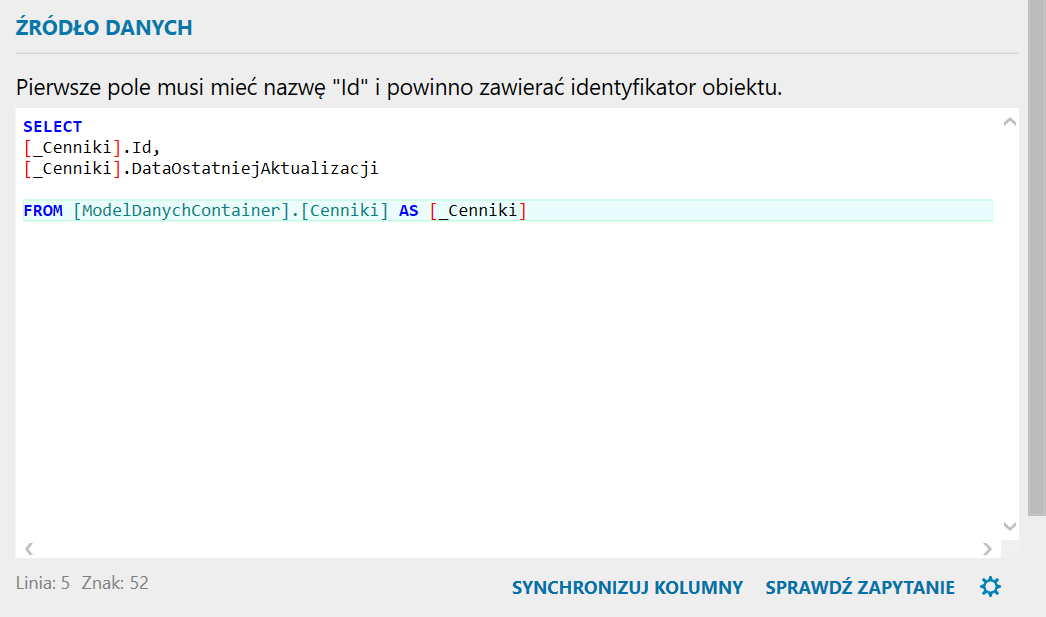Click the editor scroll-up arrow

[1009, 123]
